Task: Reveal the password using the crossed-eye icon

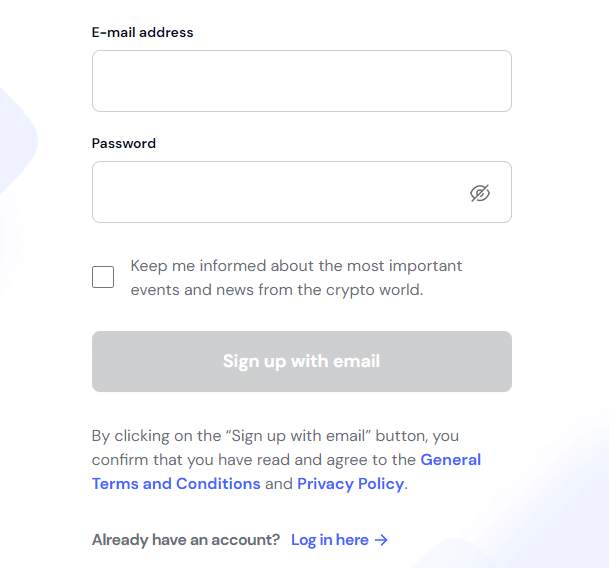Action: (x=480, y=193)
